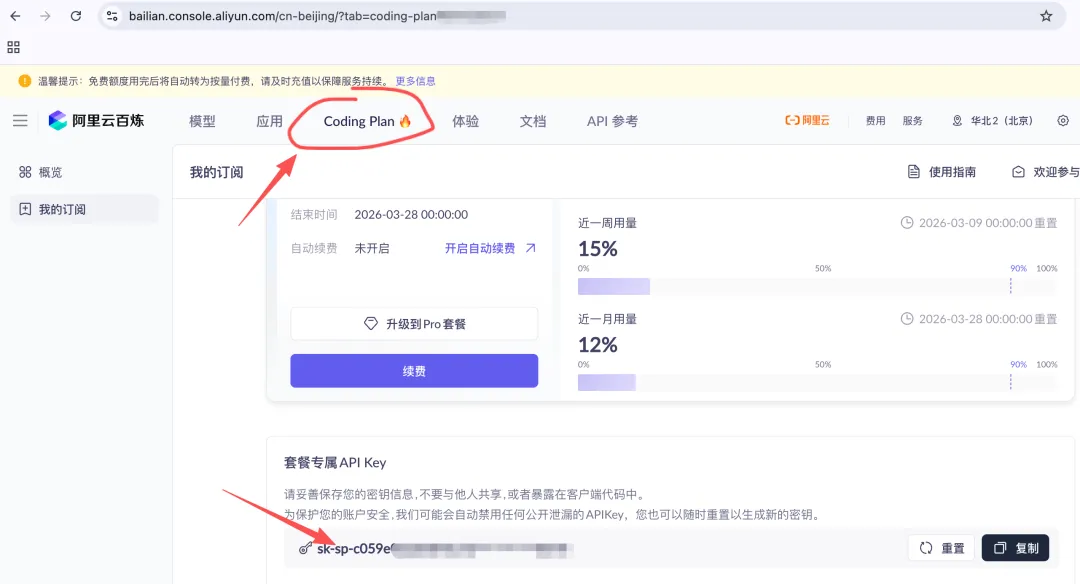Click the 近一周用量 progress bar
Screen dimensions: 1080x584
click(x=817, y=286)
